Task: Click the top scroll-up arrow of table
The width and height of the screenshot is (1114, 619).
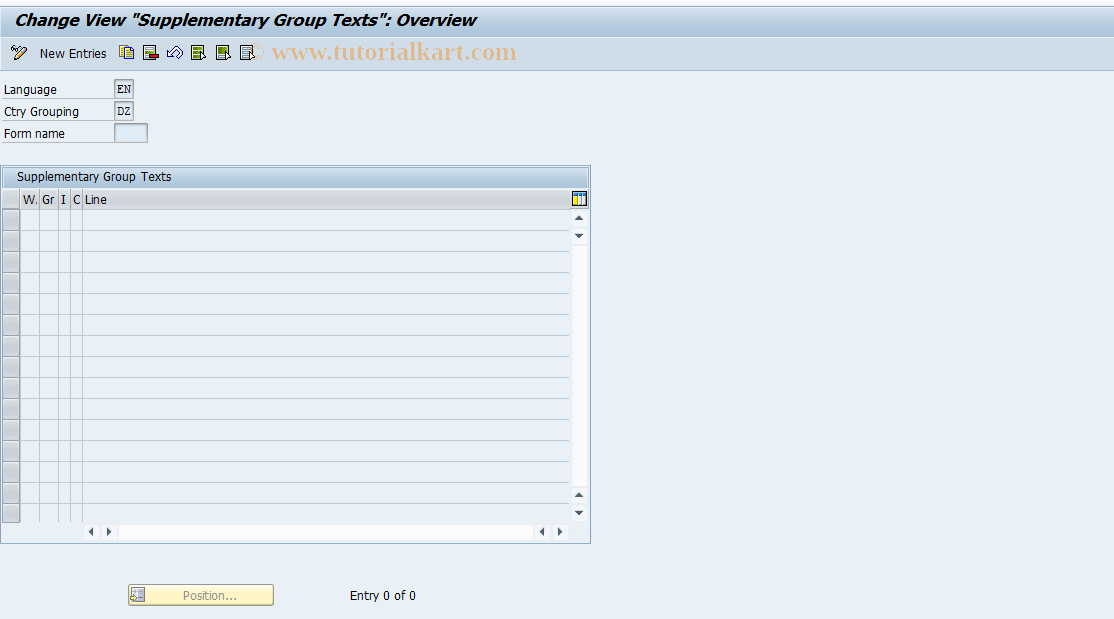Action: (x=579, y=218)
